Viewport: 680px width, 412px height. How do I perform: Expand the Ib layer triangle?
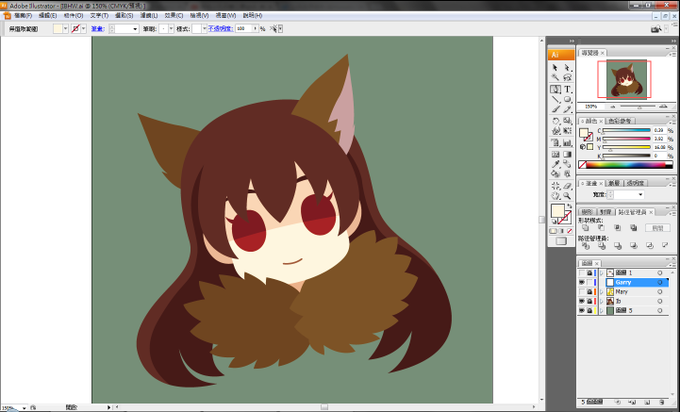(602, 301)
